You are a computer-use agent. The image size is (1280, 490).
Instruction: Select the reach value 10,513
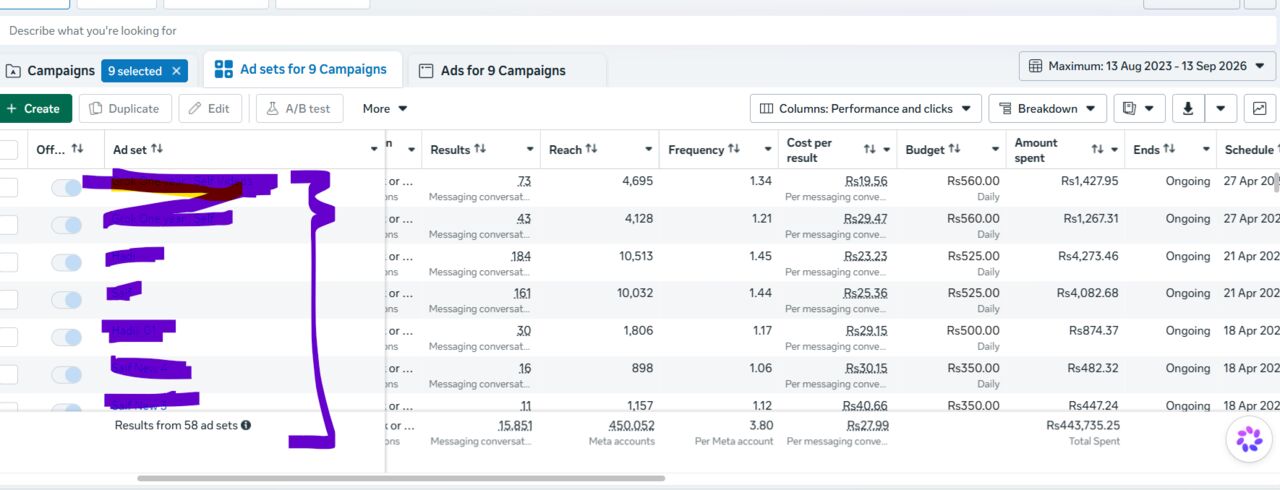click(630, 256)
